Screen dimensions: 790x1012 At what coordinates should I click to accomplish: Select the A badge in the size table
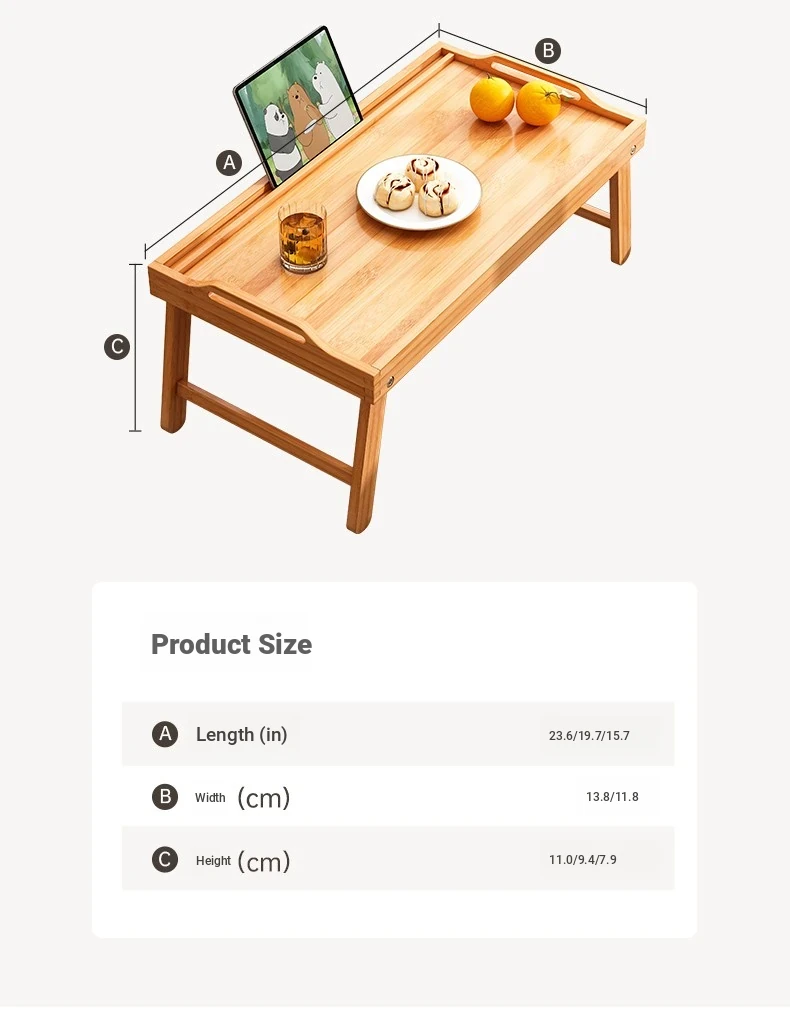coord(165,734)
